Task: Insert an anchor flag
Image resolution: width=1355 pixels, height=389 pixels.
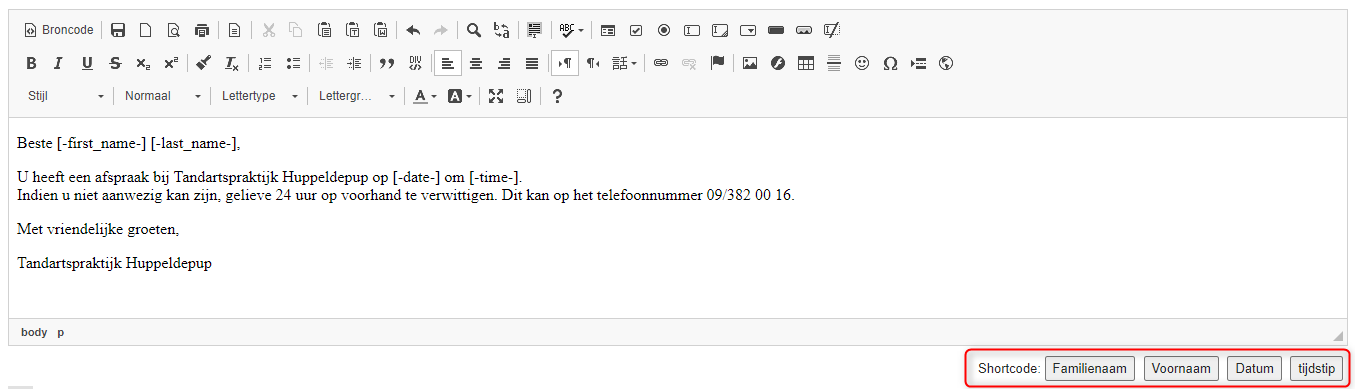Action: pyautogui.click(x=717, y=63)
